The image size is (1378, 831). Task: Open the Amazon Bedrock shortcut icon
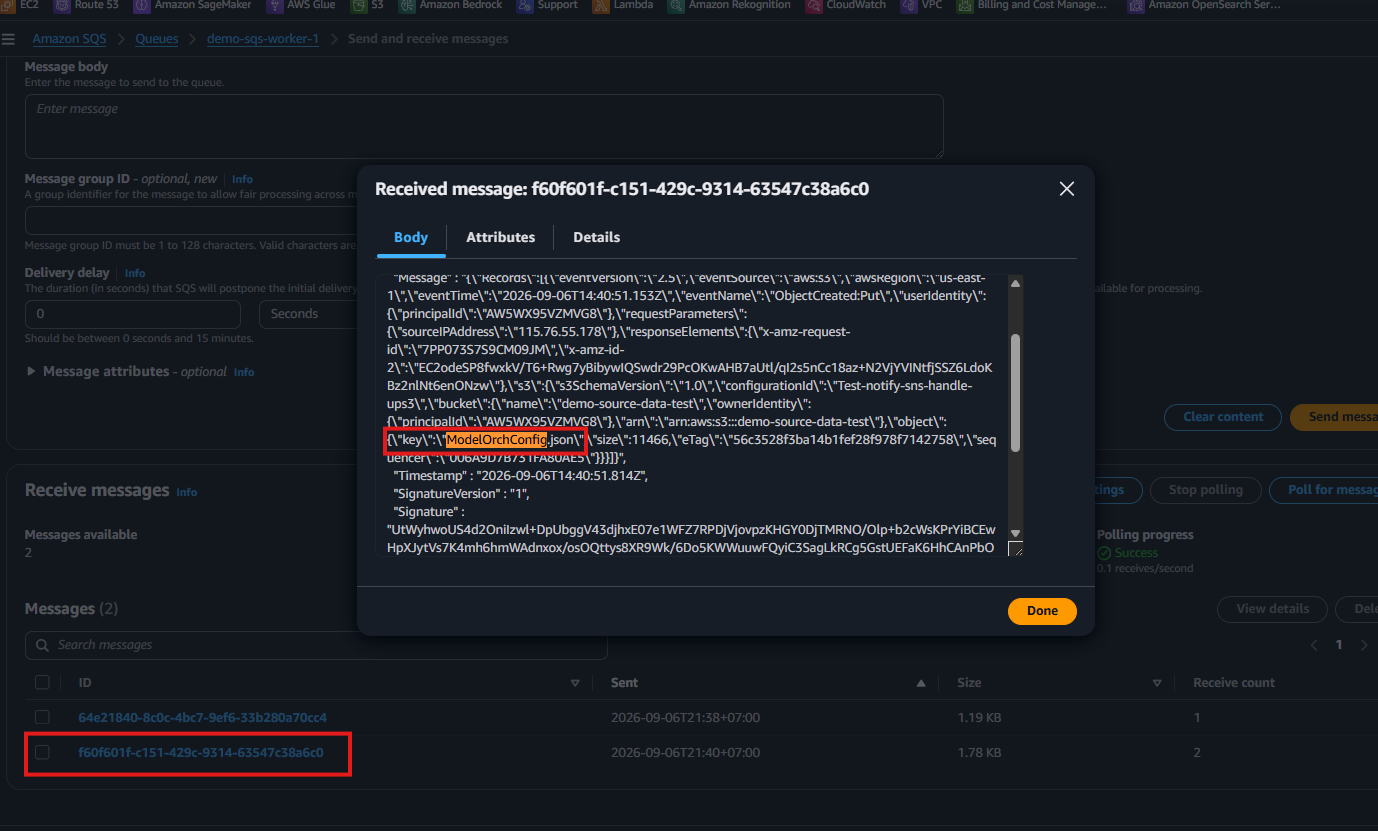pos(407,5)
